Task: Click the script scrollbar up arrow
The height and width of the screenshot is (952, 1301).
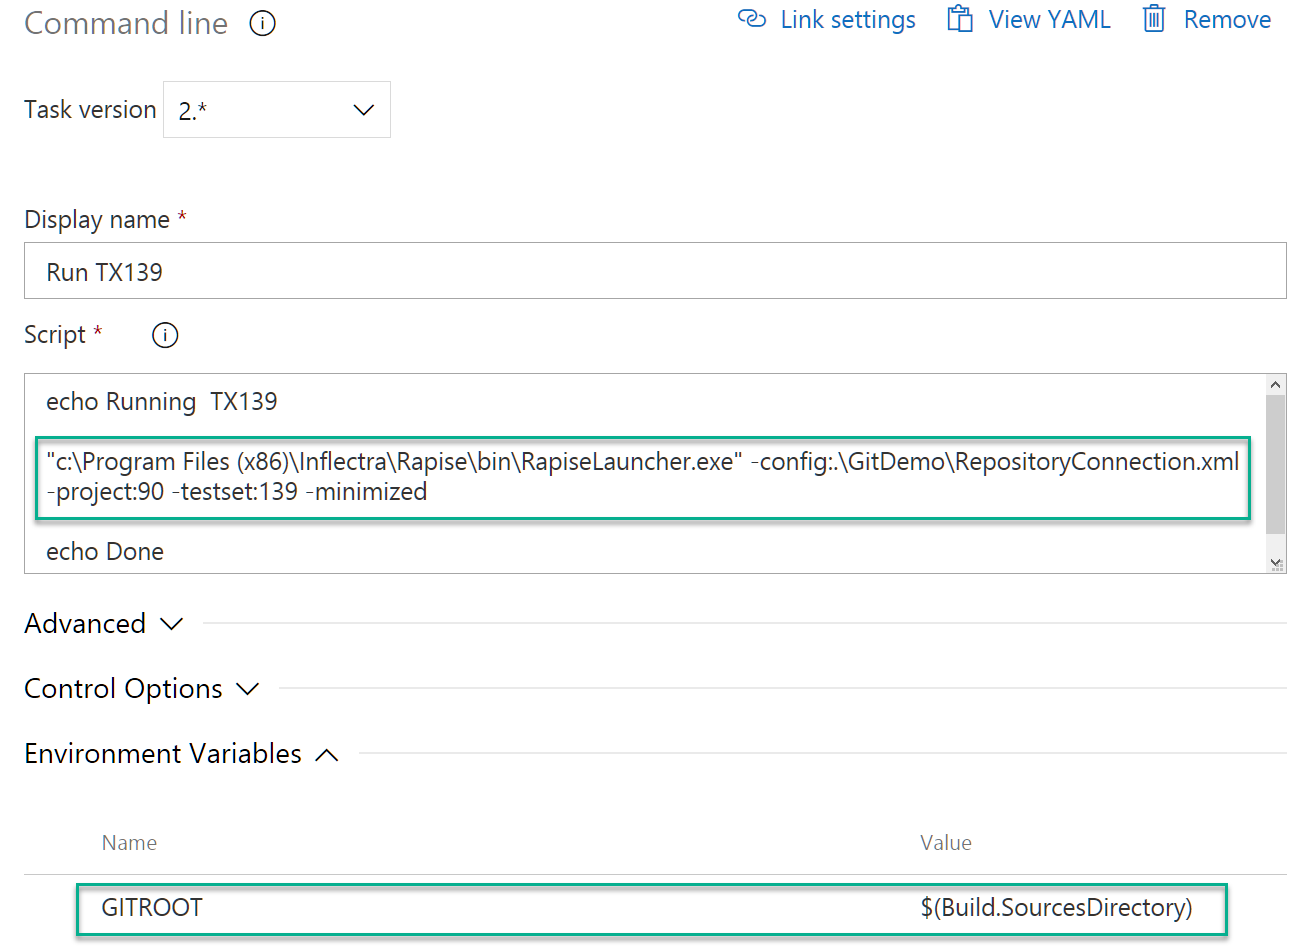Action: tap(1275, 383)
